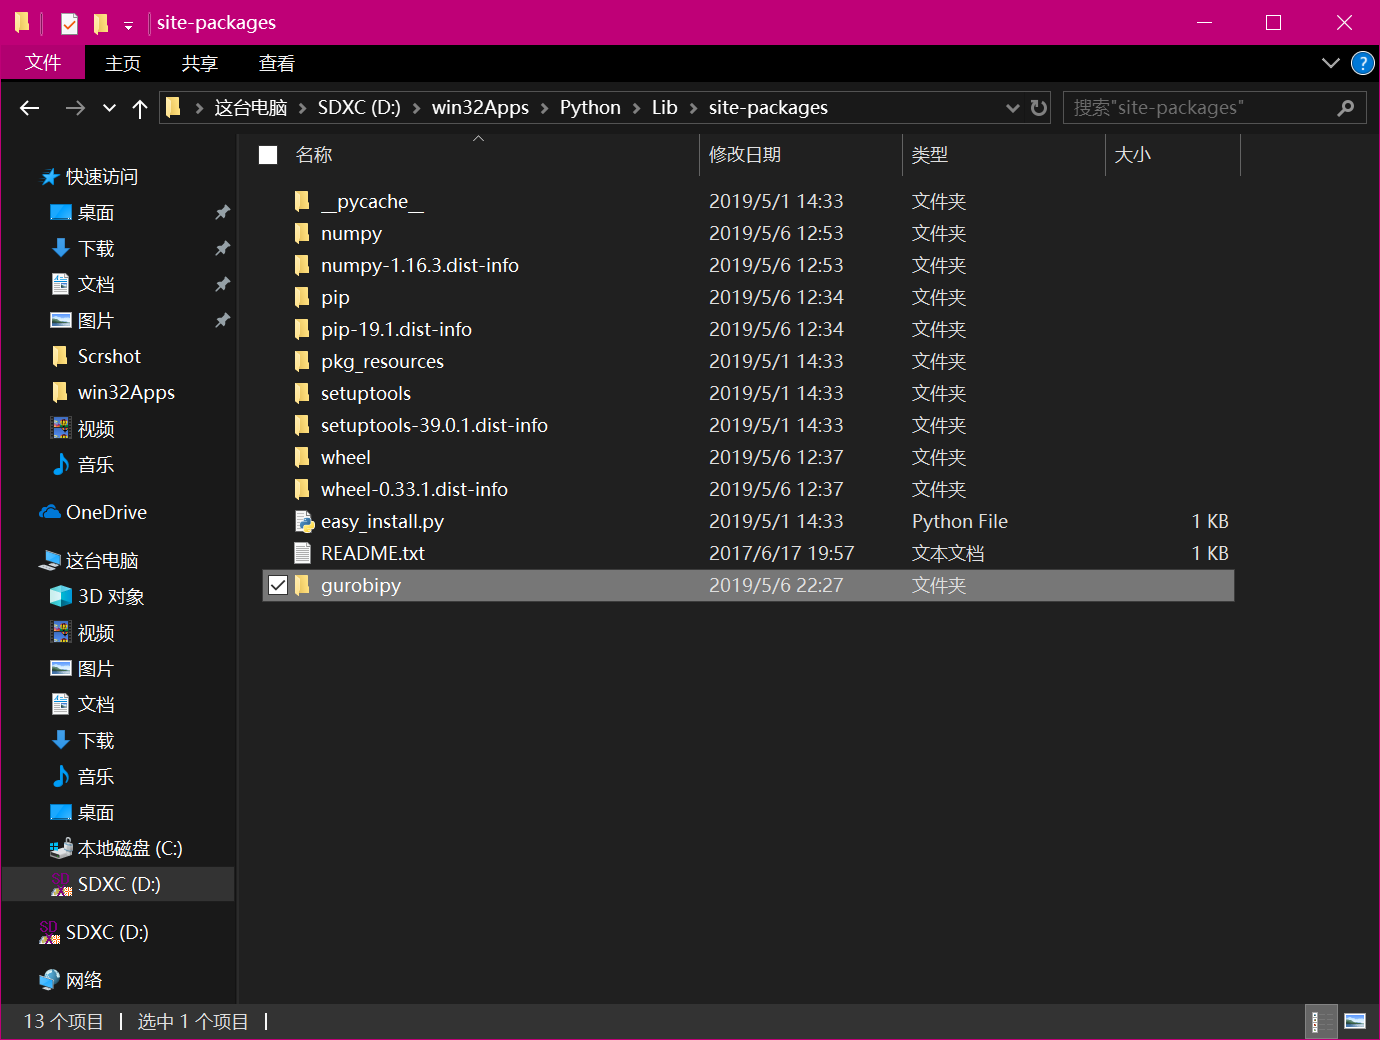The height and width of the screenshot is (1040, 1380).
Task: Click win32Apps in the address breadcrumb
Action: tap(480, 108)
